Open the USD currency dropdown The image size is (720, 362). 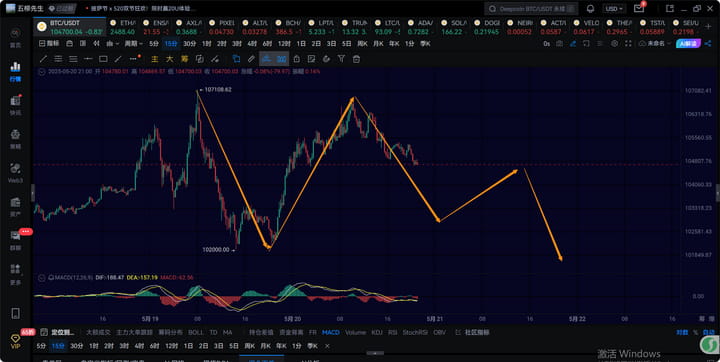(614, 9)
